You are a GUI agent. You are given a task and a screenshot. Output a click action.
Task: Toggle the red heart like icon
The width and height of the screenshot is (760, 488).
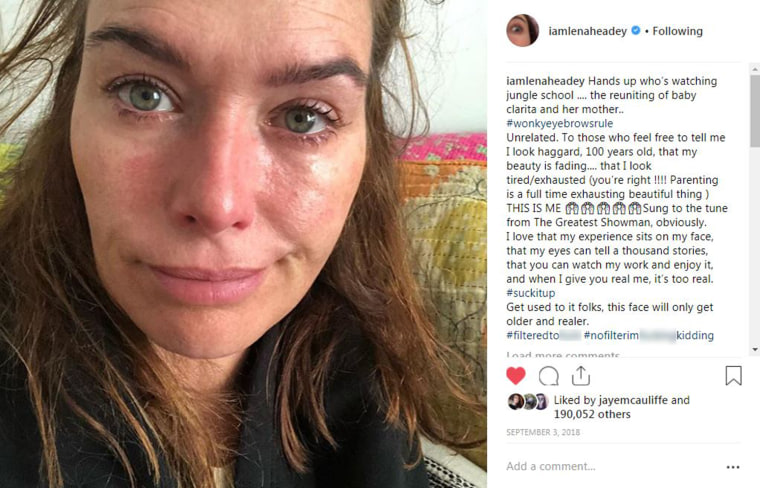coord(516,376)
